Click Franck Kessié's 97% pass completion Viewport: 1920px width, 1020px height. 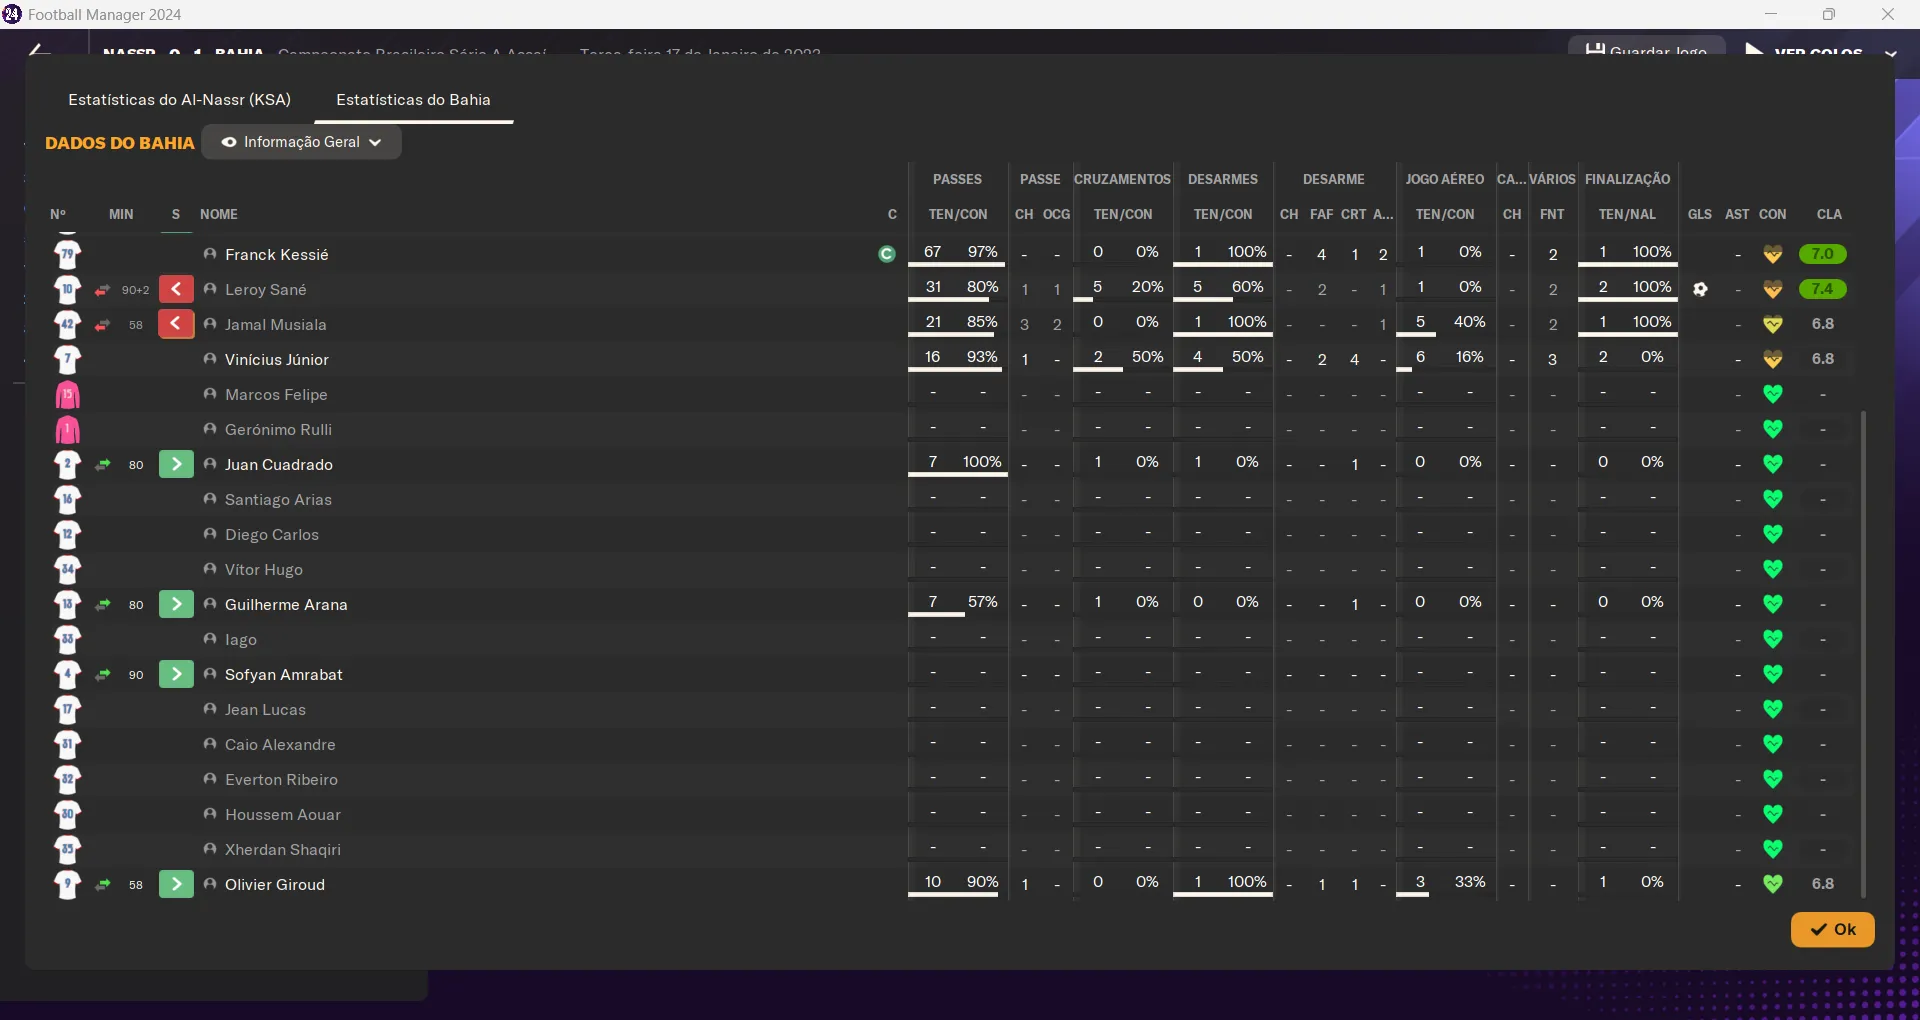pyautogui.click(x=982, y=252)
